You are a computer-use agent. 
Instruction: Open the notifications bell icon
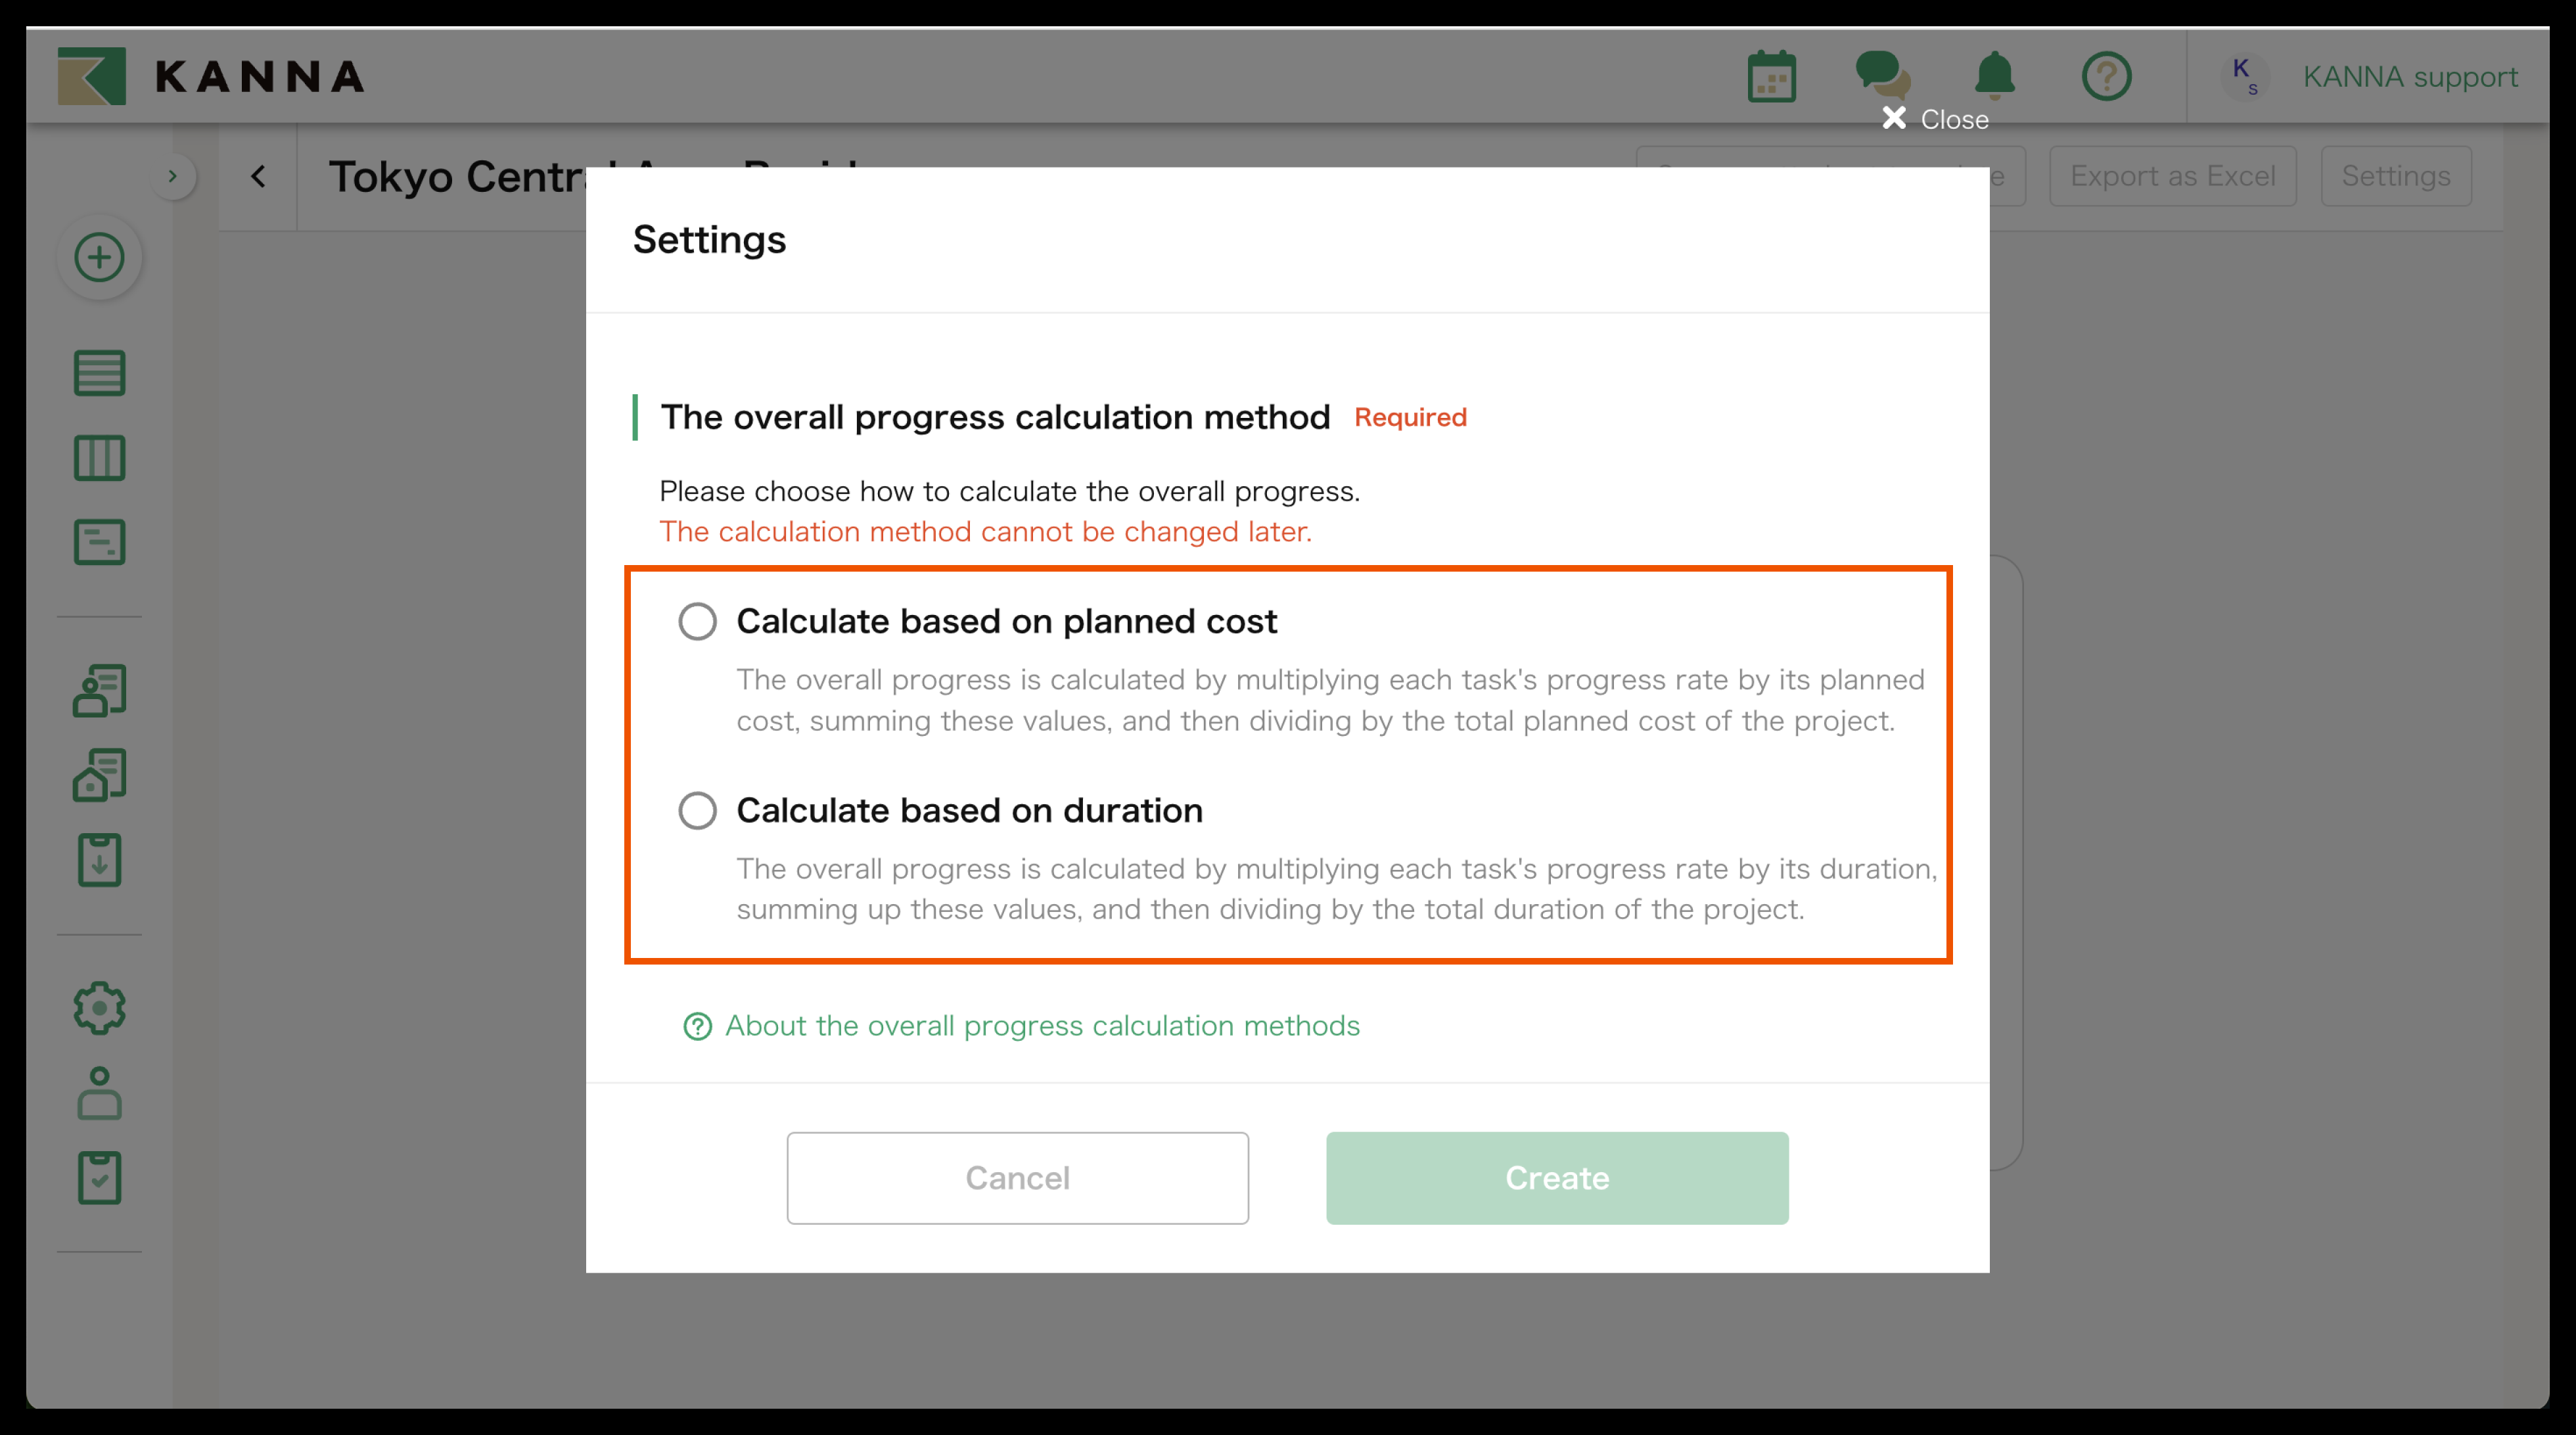[x=1995, y=75]
